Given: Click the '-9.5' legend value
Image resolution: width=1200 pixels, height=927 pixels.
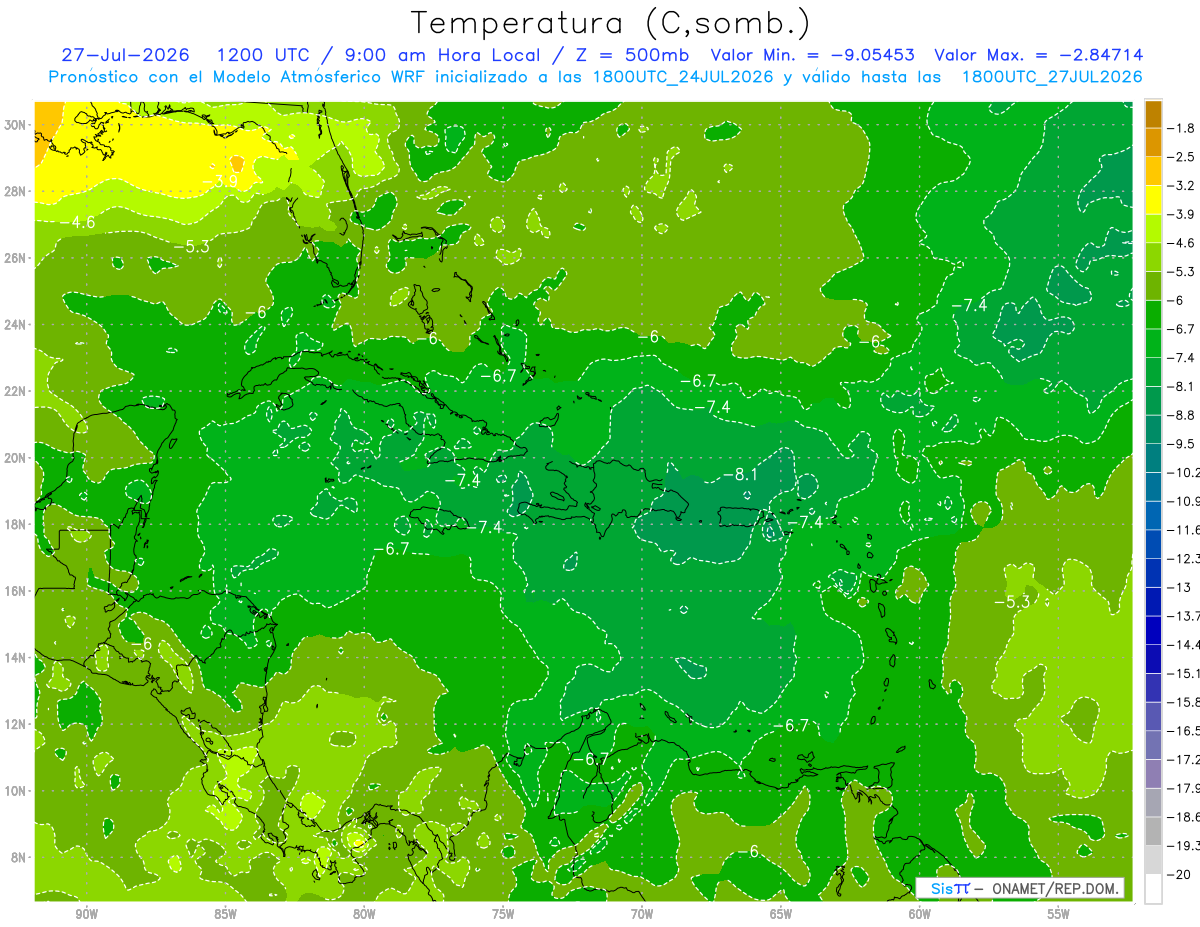Looking at the screenshot, I should (x=1183, y=443).
